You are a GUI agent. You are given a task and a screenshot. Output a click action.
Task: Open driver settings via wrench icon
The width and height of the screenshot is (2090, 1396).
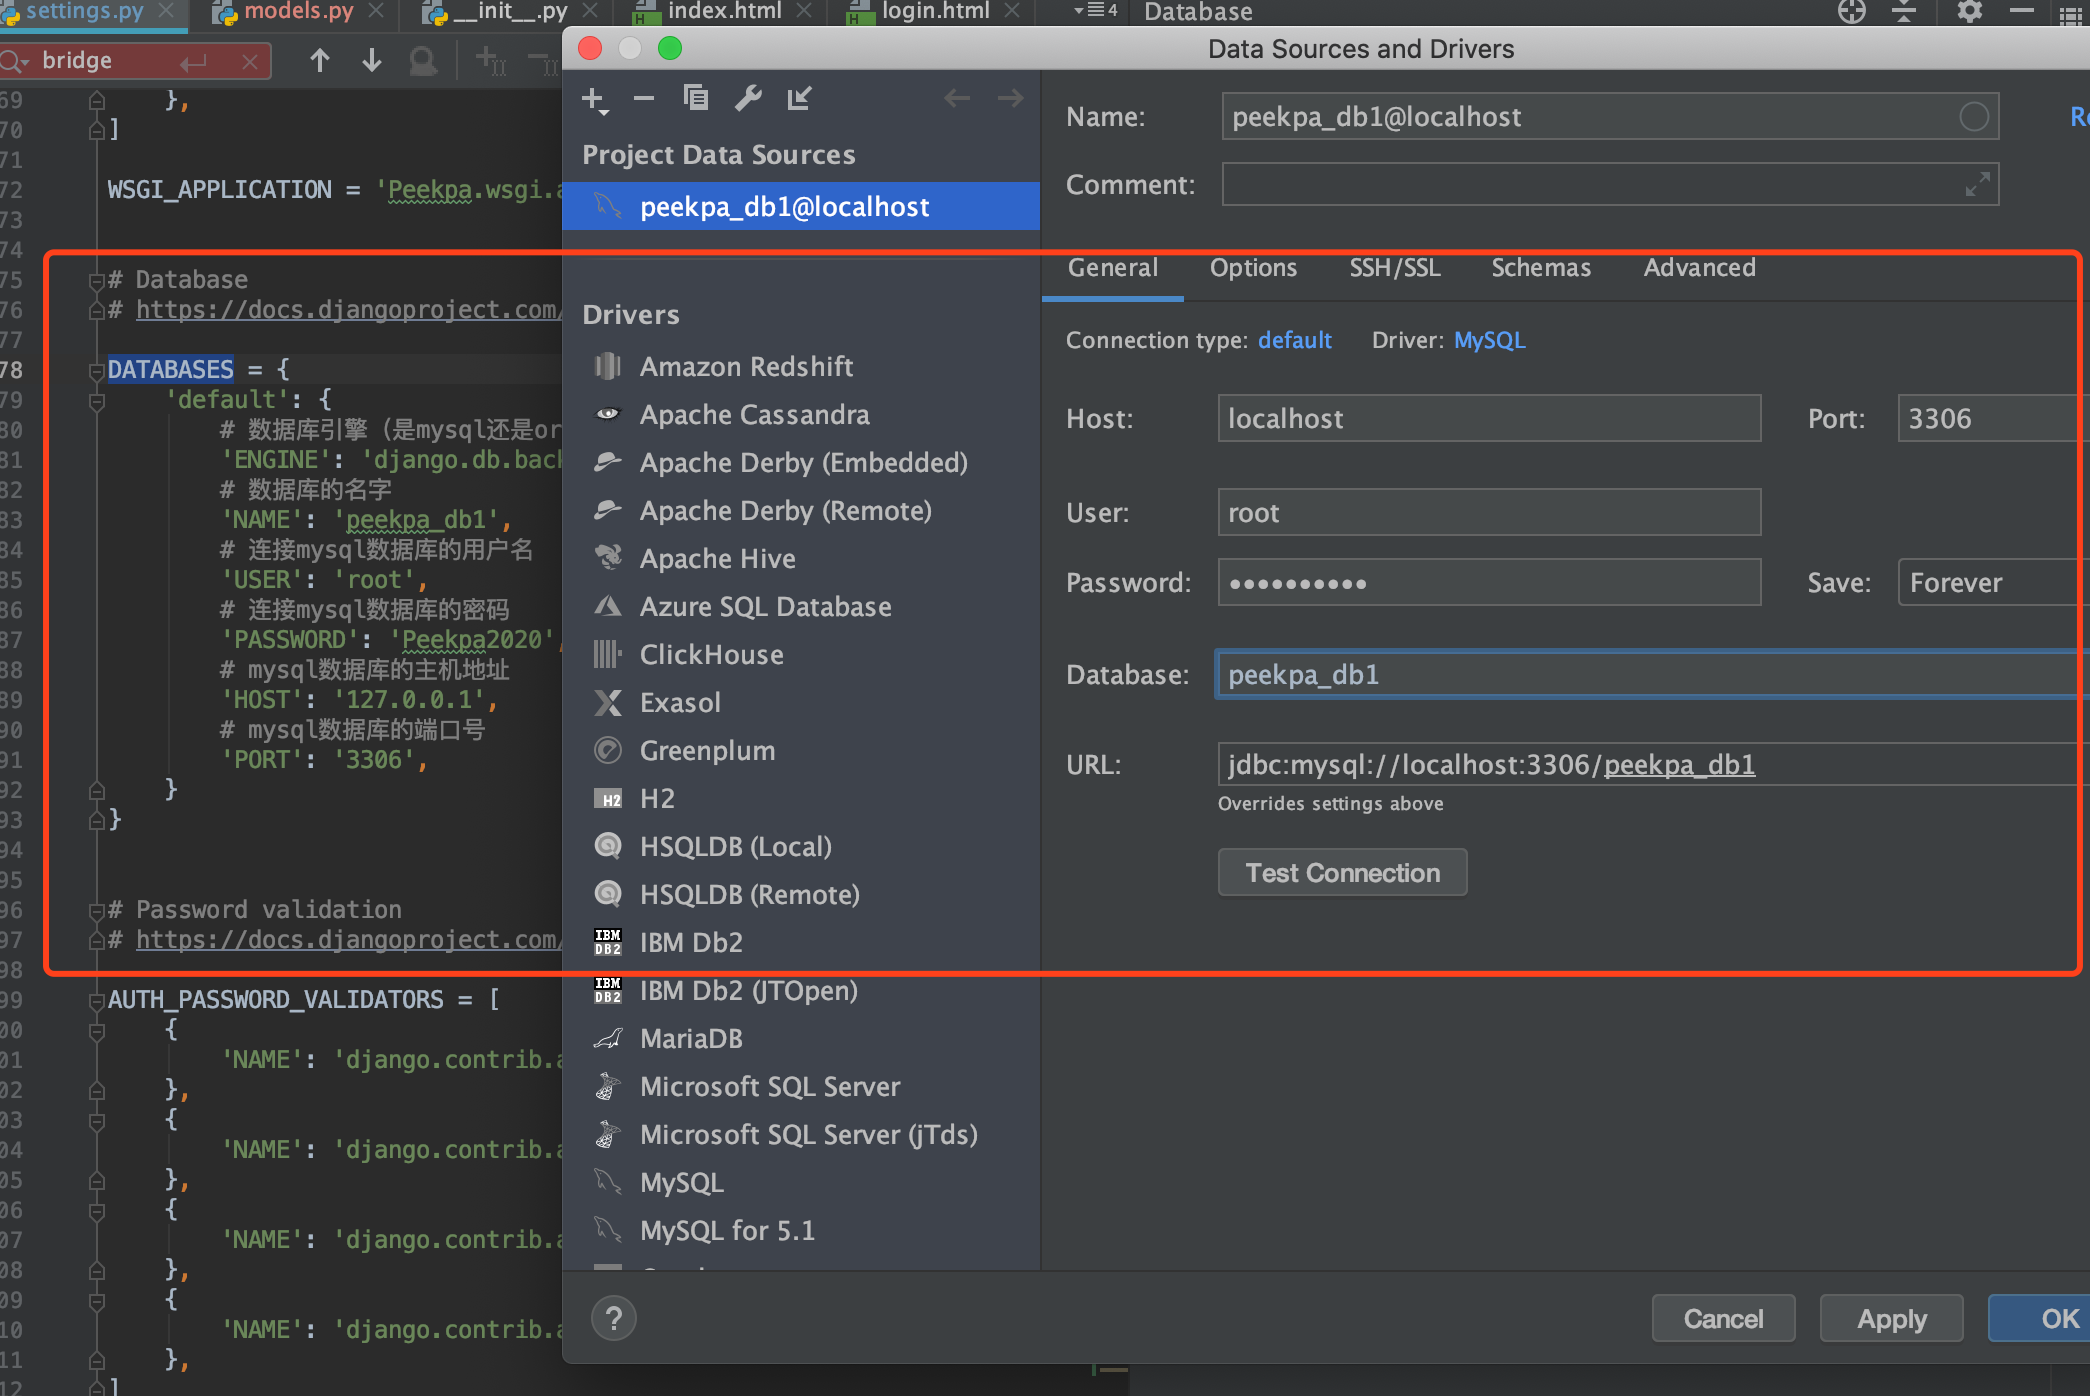[x=748, y=98]
